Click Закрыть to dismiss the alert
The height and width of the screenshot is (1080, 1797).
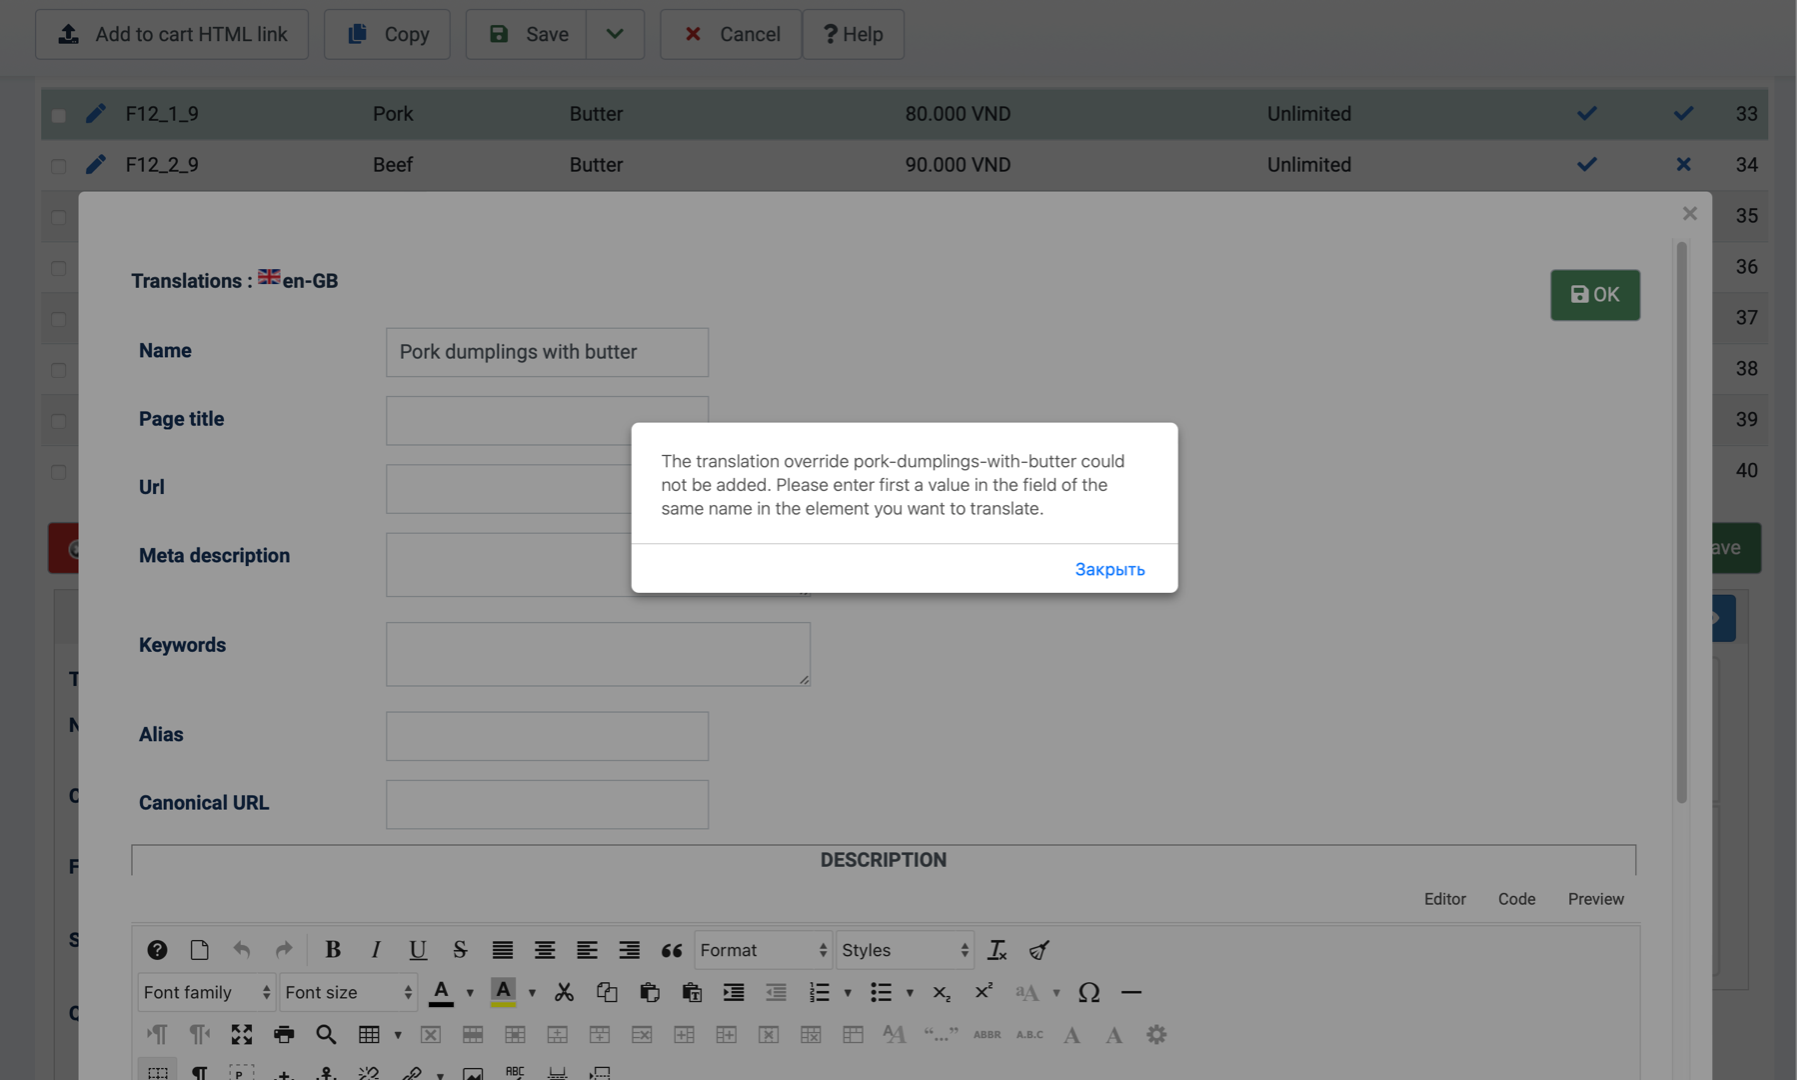(x=1109, y=569)
